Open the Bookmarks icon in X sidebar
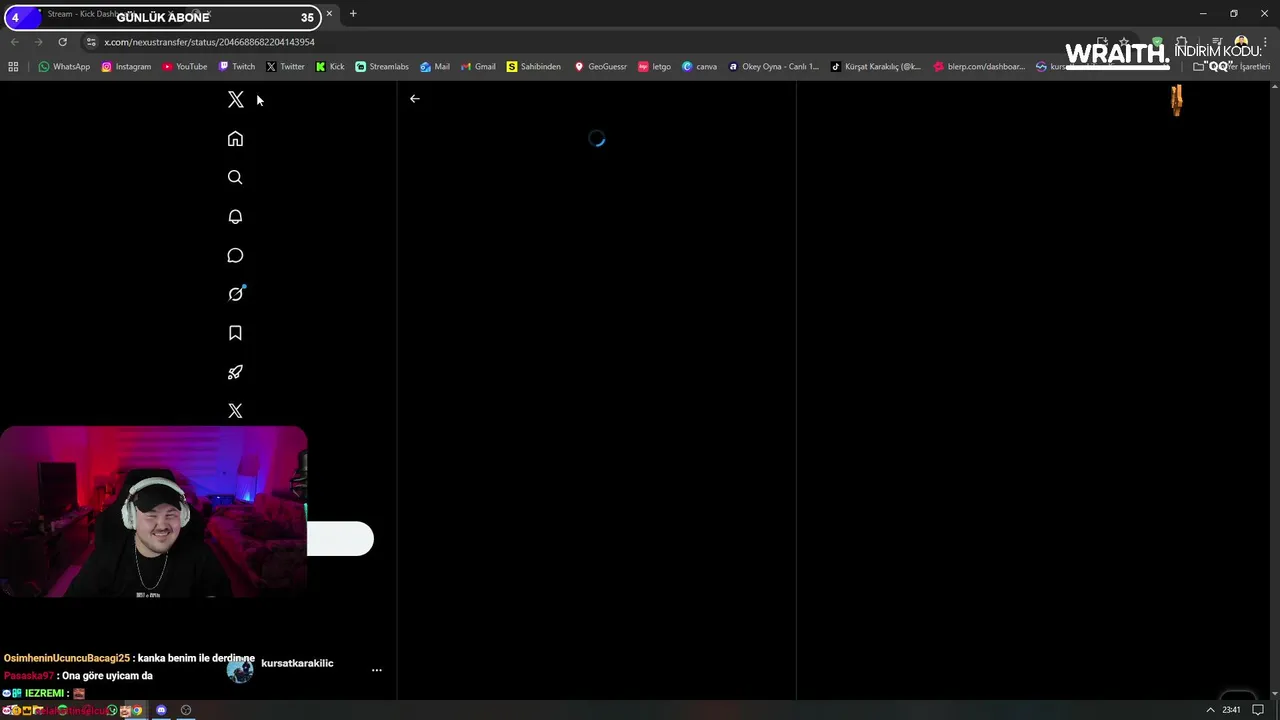The height and width of the screenshot is (720, 1280). coord(235,333)
